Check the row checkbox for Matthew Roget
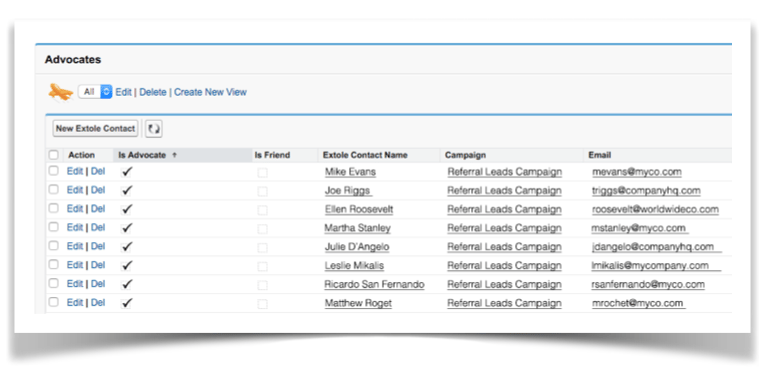Viewport: 763px width, 371px height. point(54,302)
